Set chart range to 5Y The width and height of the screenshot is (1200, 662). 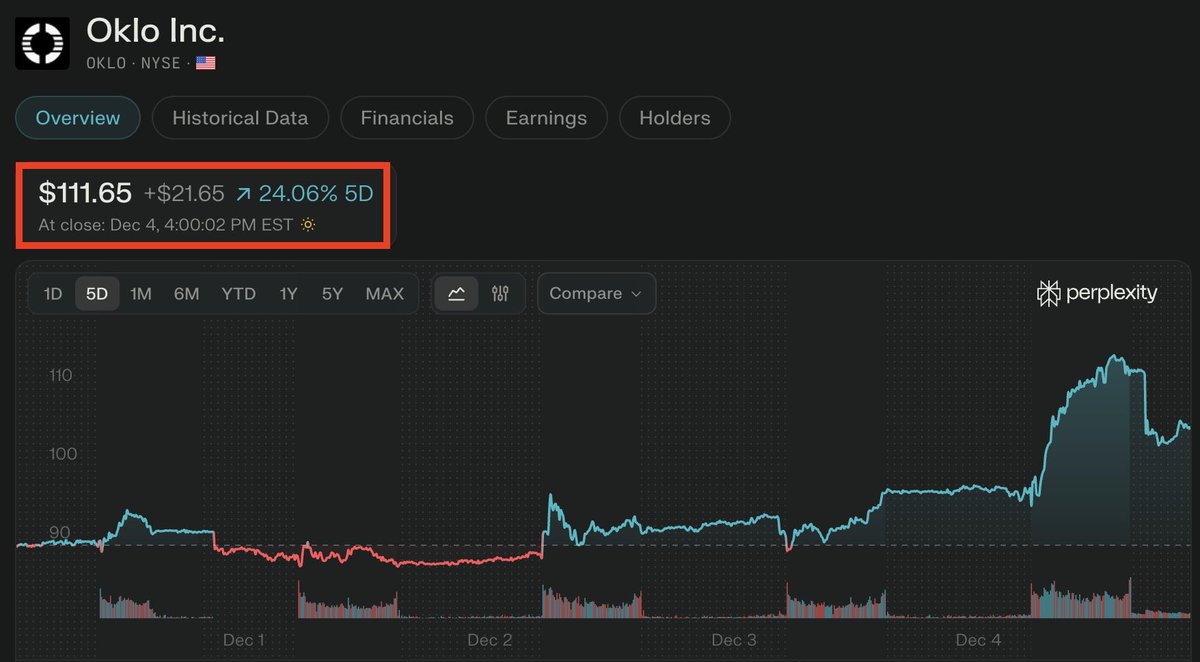(332, 294)
